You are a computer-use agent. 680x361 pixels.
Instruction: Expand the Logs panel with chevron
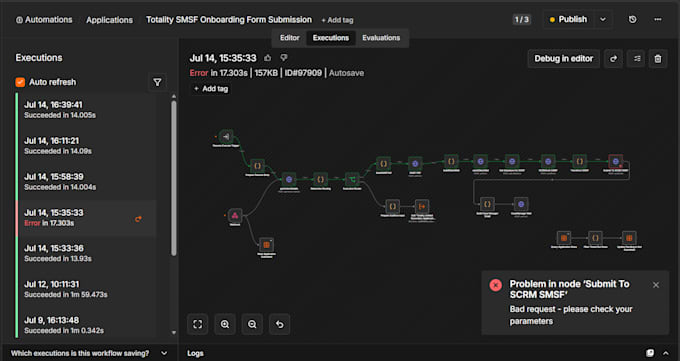click(666, 353)
